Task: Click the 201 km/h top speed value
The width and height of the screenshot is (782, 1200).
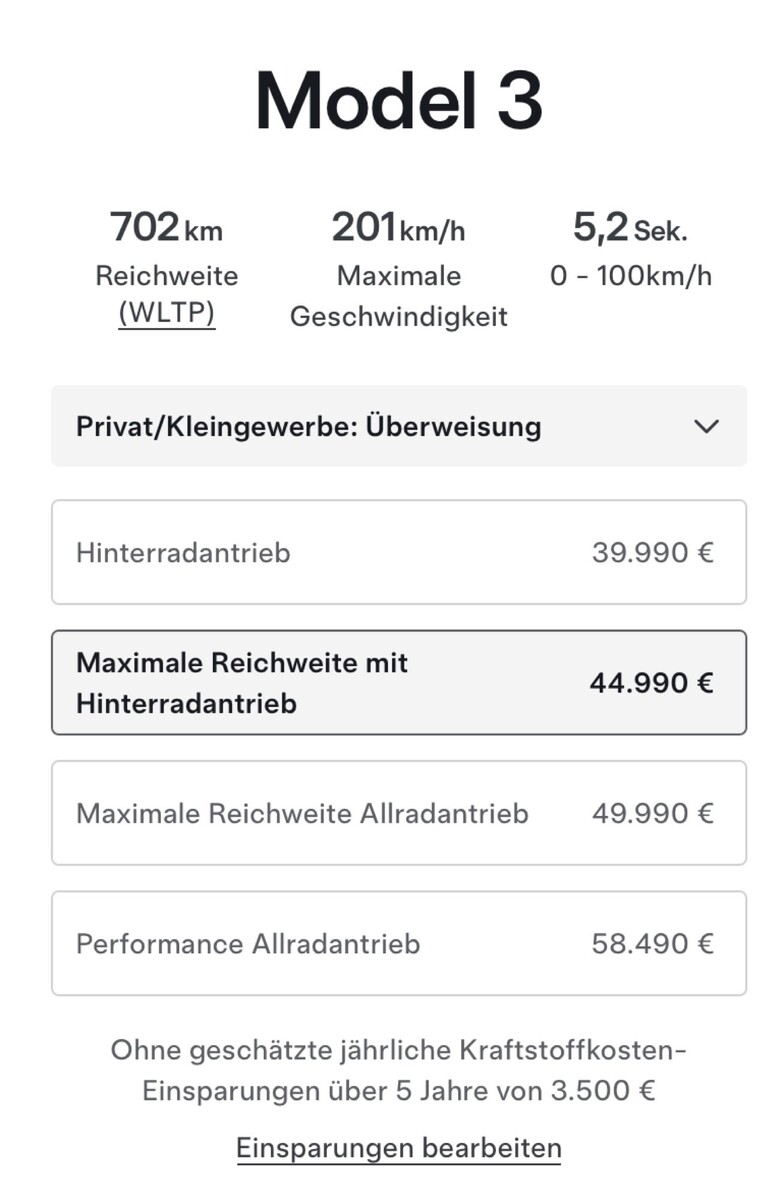Action: [398, 228]
